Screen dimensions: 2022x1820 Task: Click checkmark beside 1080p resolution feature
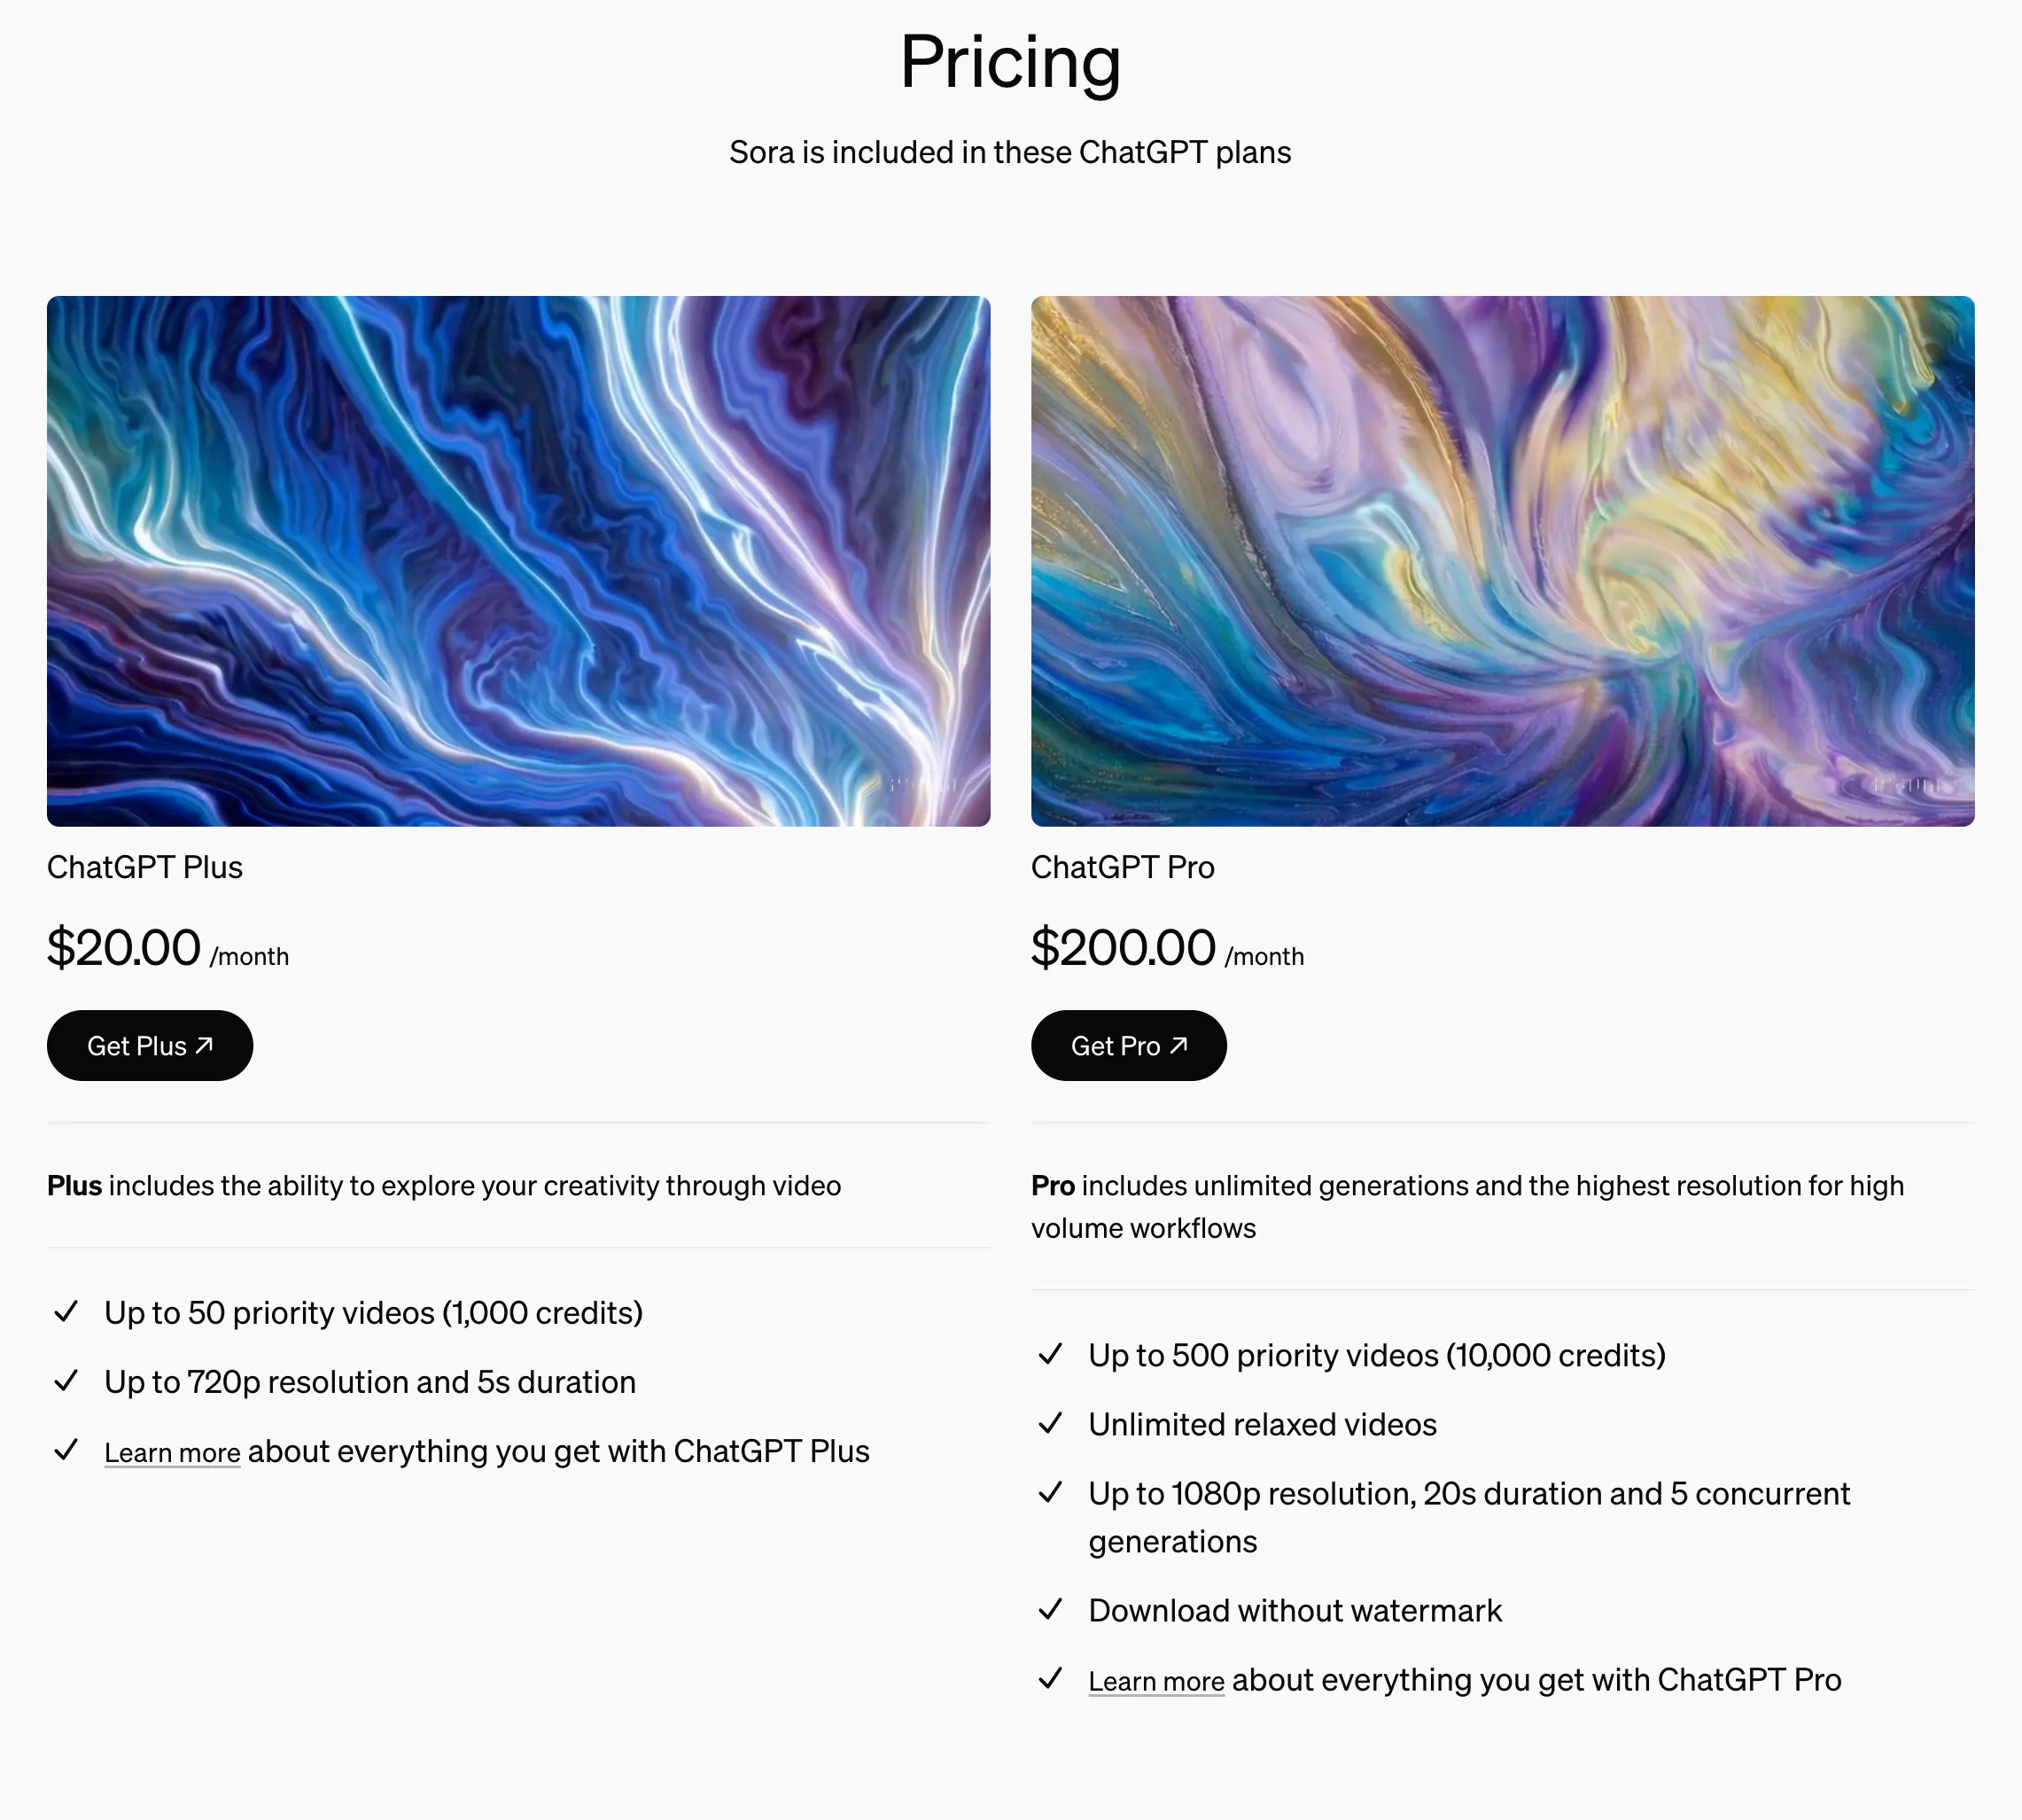tap(1050, 1492)
